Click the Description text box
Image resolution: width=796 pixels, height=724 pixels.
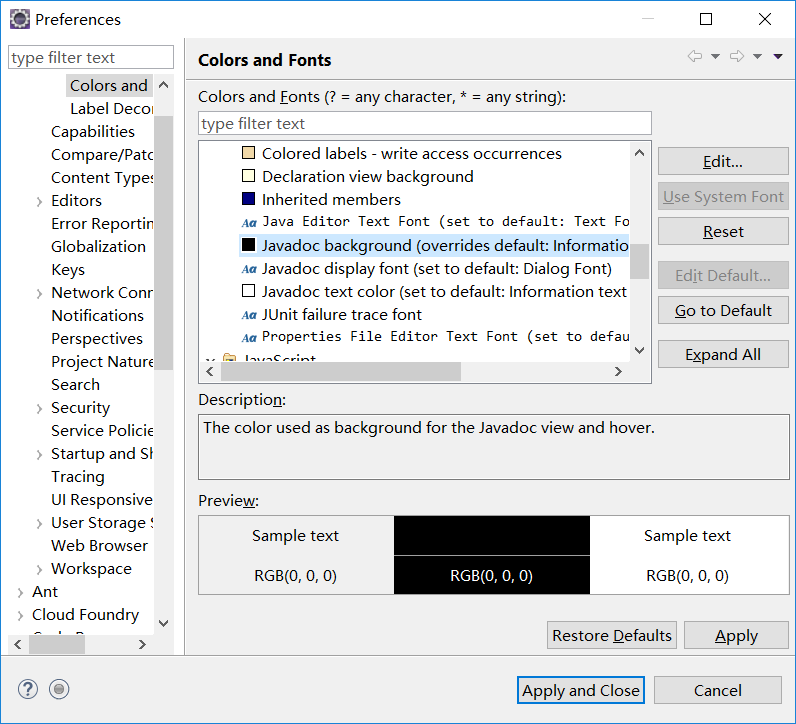493,447
